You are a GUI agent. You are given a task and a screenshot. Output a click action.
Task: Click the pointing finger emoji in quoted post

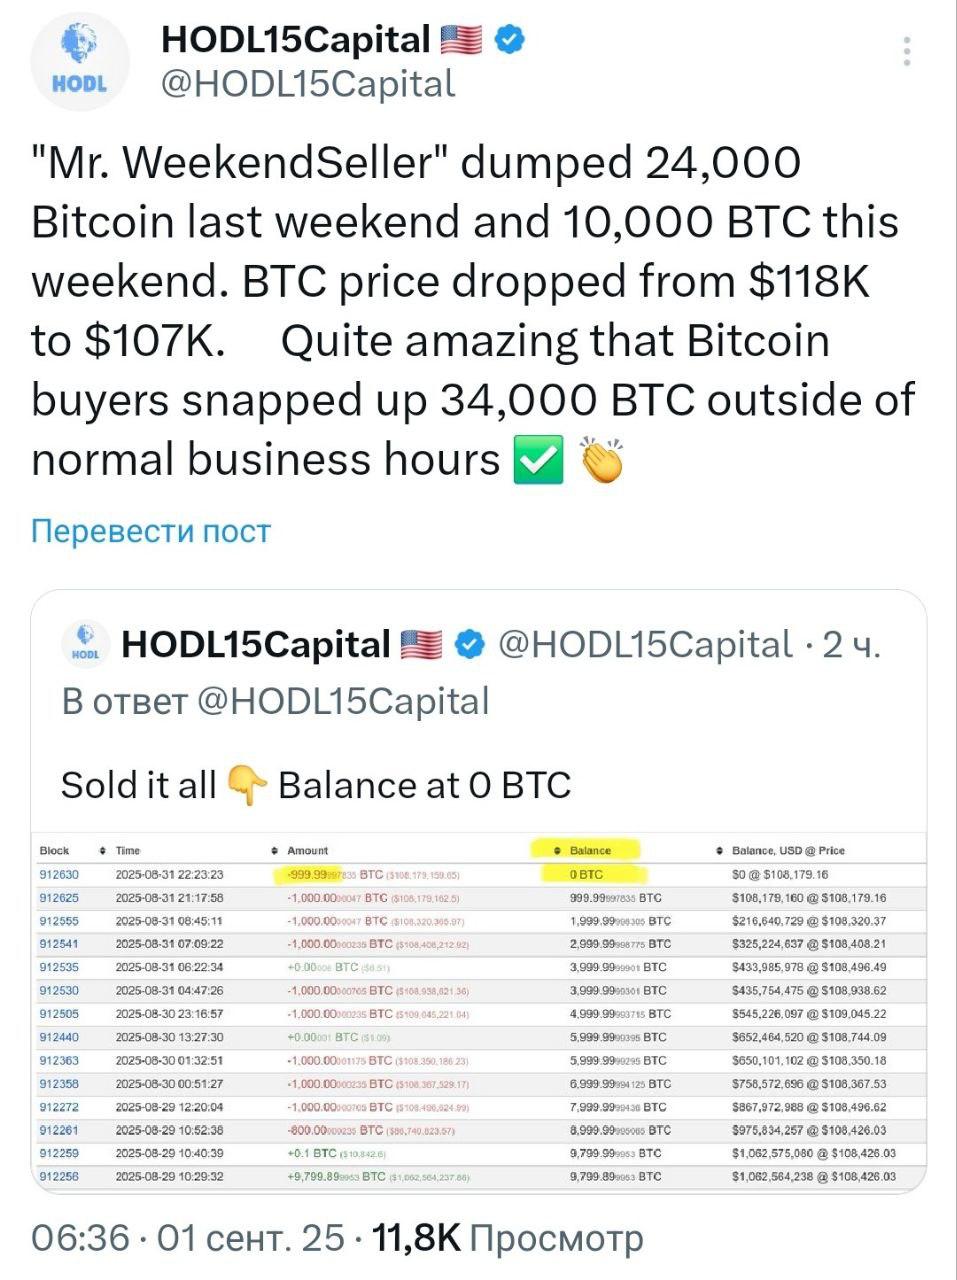[247, 785]
